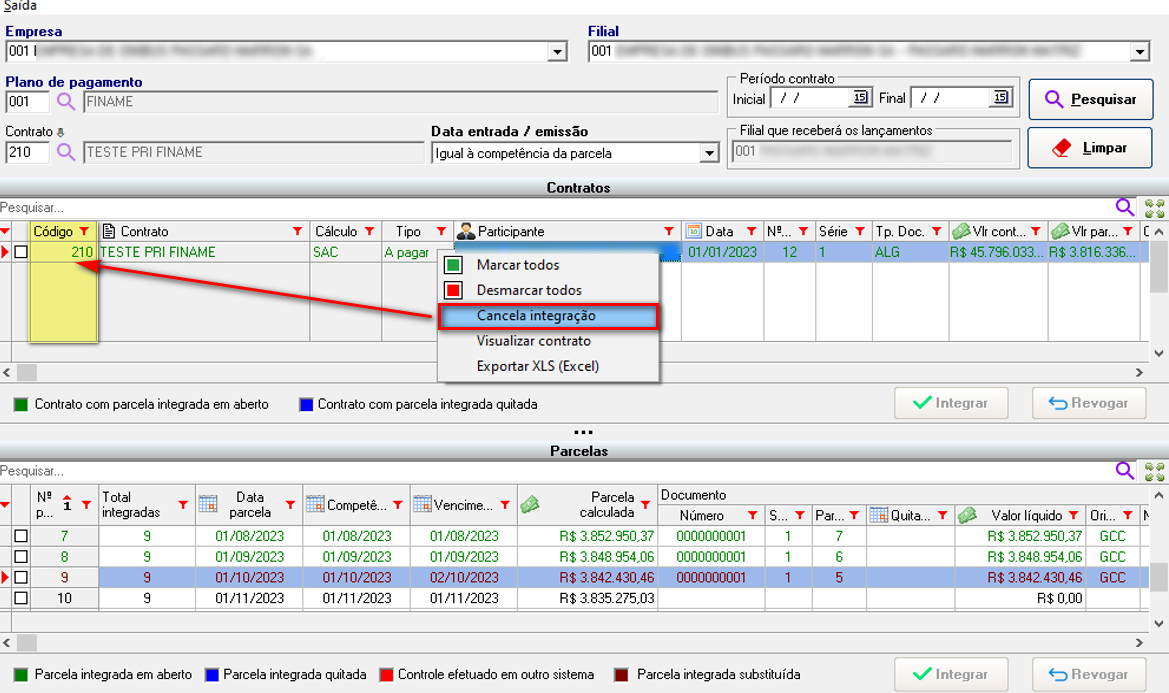Click the 02/10/2023 vencimento cell
Image resolution: width=1169 pixels, height=693 pixels.
click(x=464, y=578)
